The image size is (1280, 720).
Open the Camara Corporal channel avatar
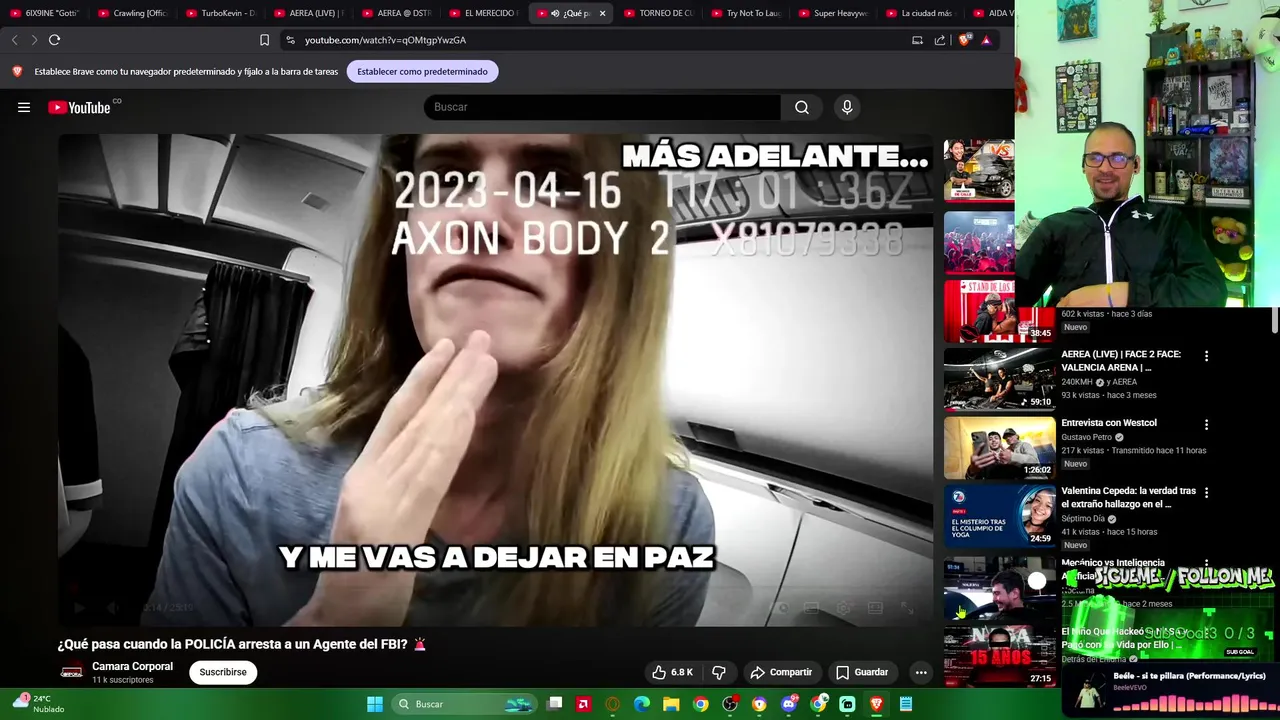coord(71,672)
